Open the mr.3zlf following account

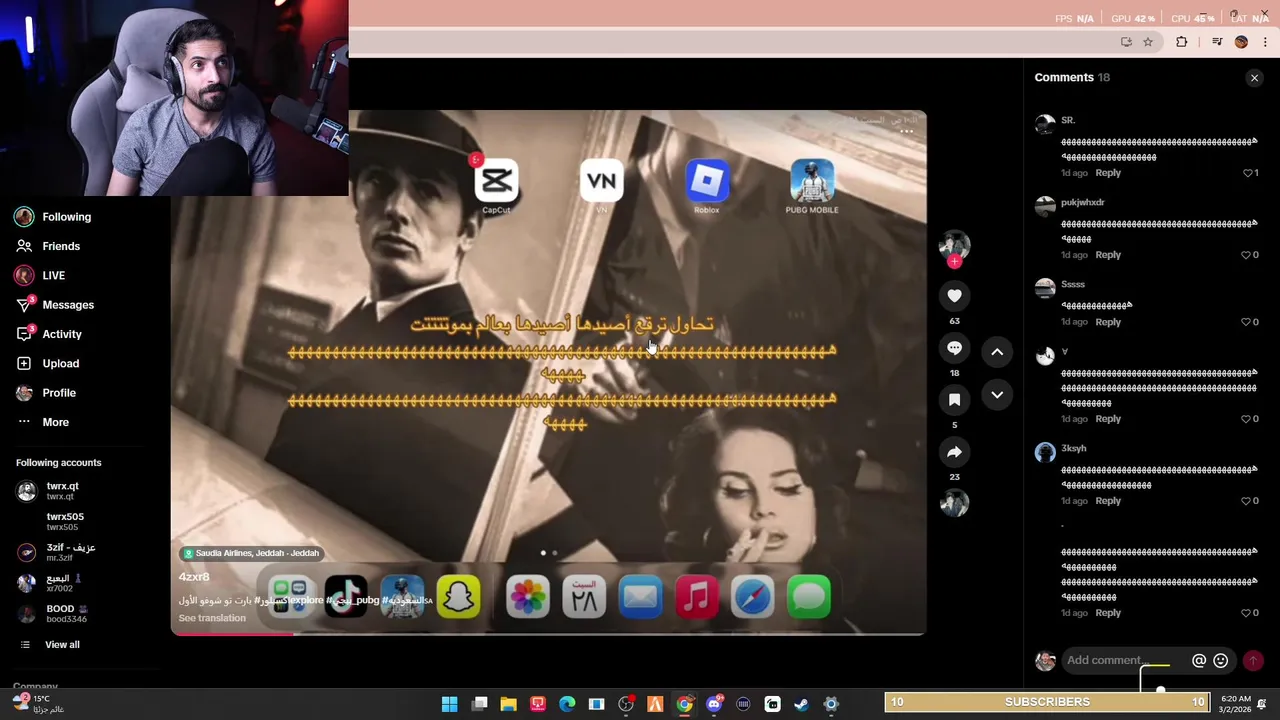point(57,552)
